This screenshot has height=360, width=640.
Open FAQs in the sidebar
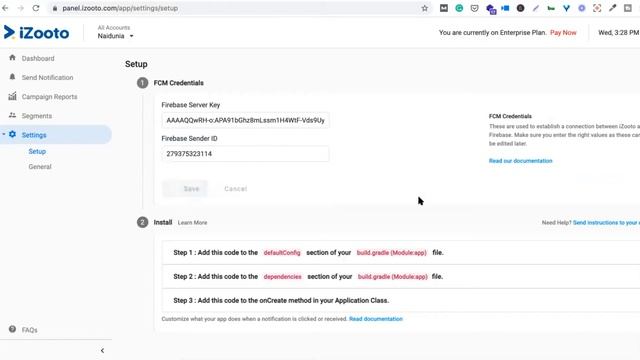29,330
